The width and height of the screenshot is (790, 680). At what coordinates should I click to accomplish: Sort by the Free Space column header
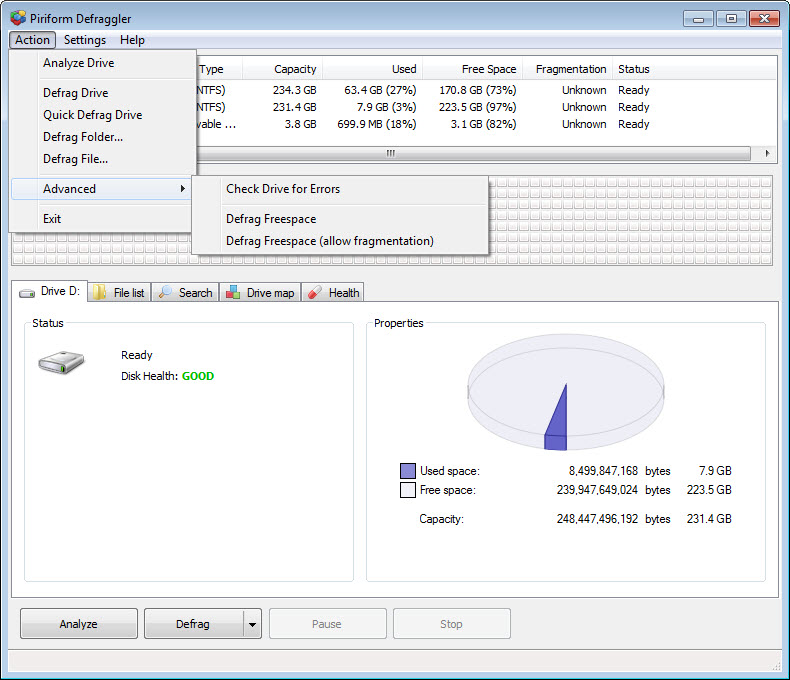tap(473, 69)
